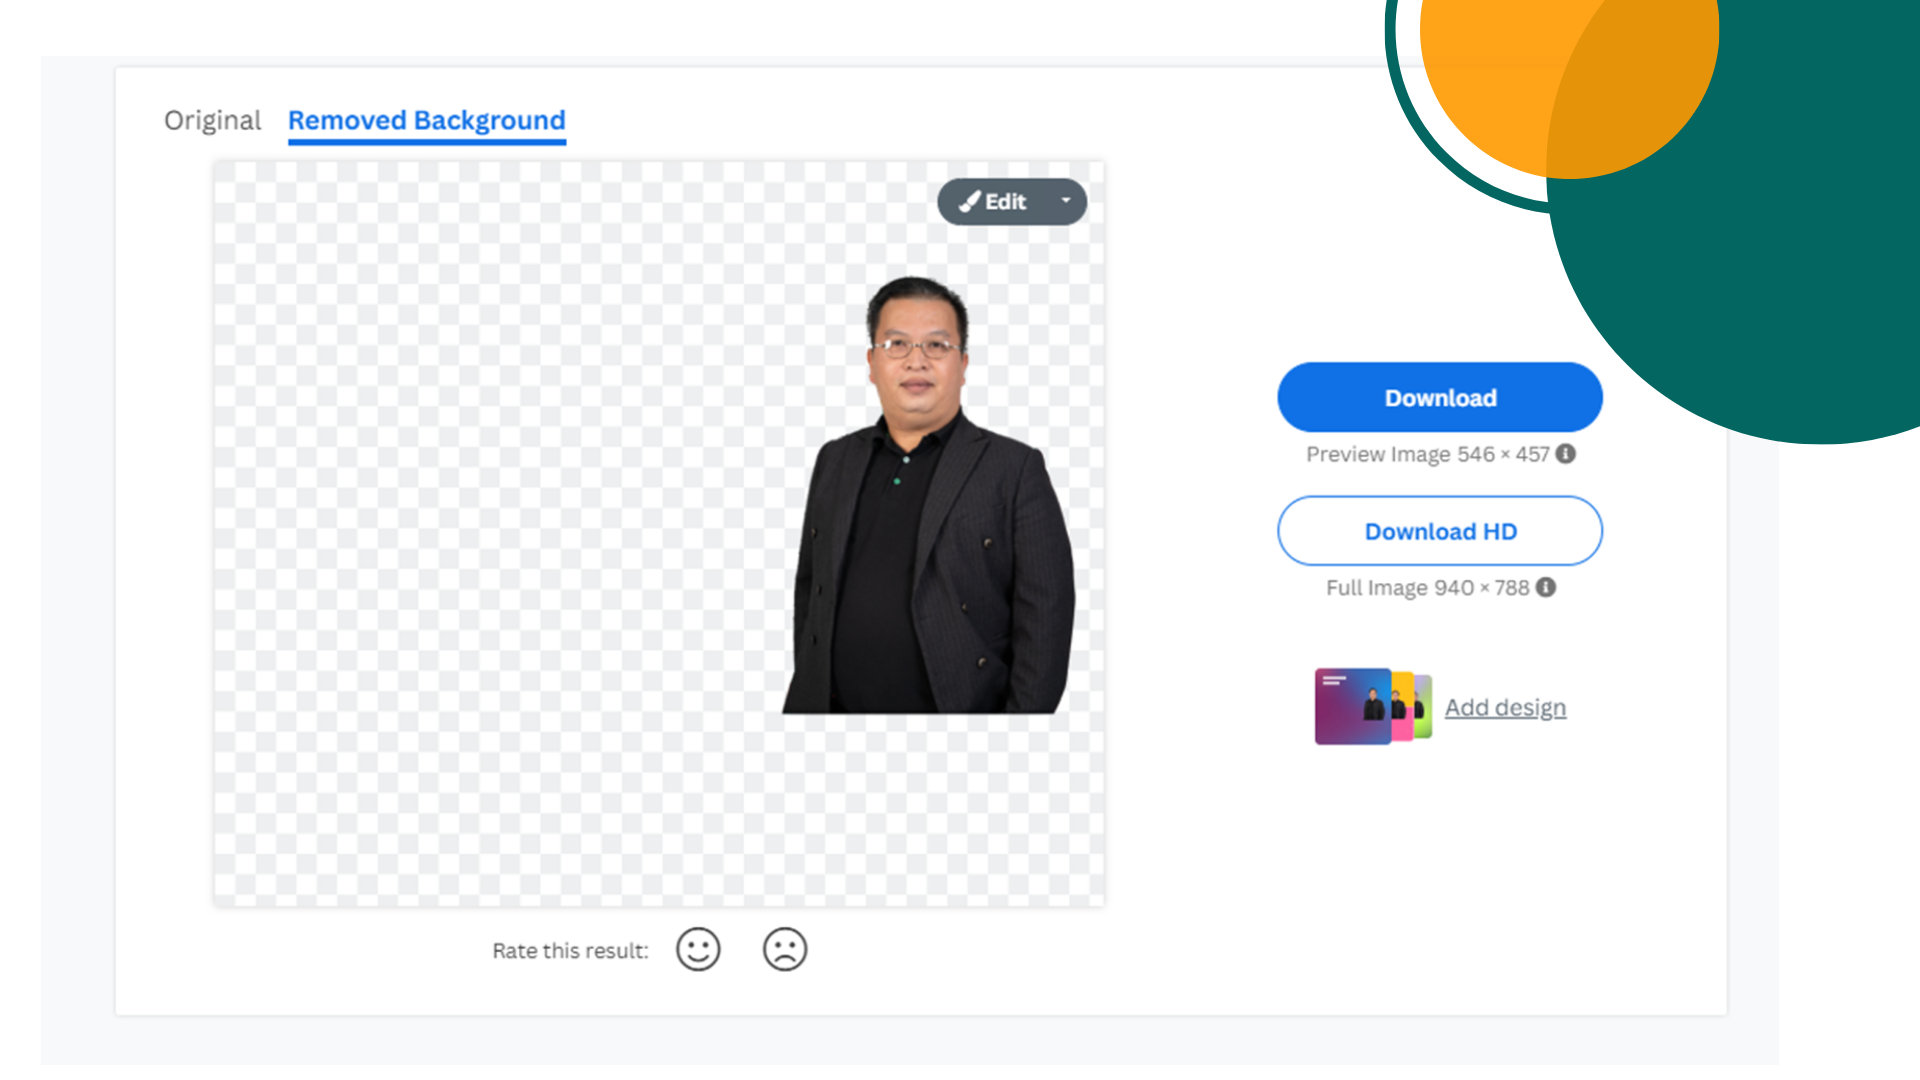Screen dimensions: 1920x1080
Task: Click the Download HD button
Action: [x=1439, y=531]
